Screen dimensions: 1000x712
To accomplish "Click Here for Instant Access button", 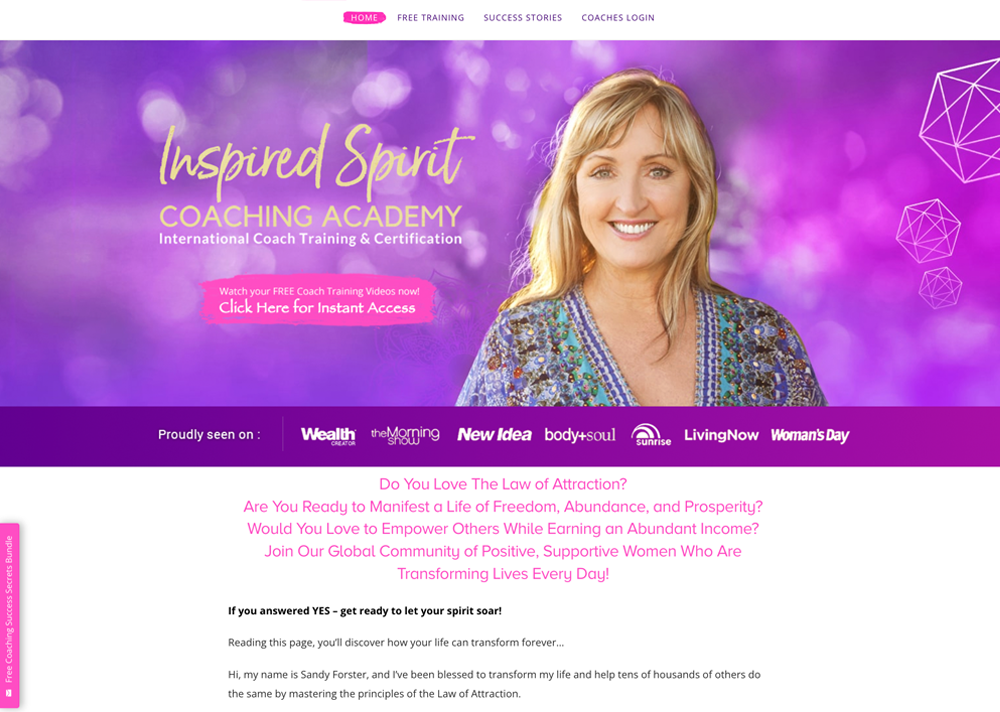I will pos(318,300).
